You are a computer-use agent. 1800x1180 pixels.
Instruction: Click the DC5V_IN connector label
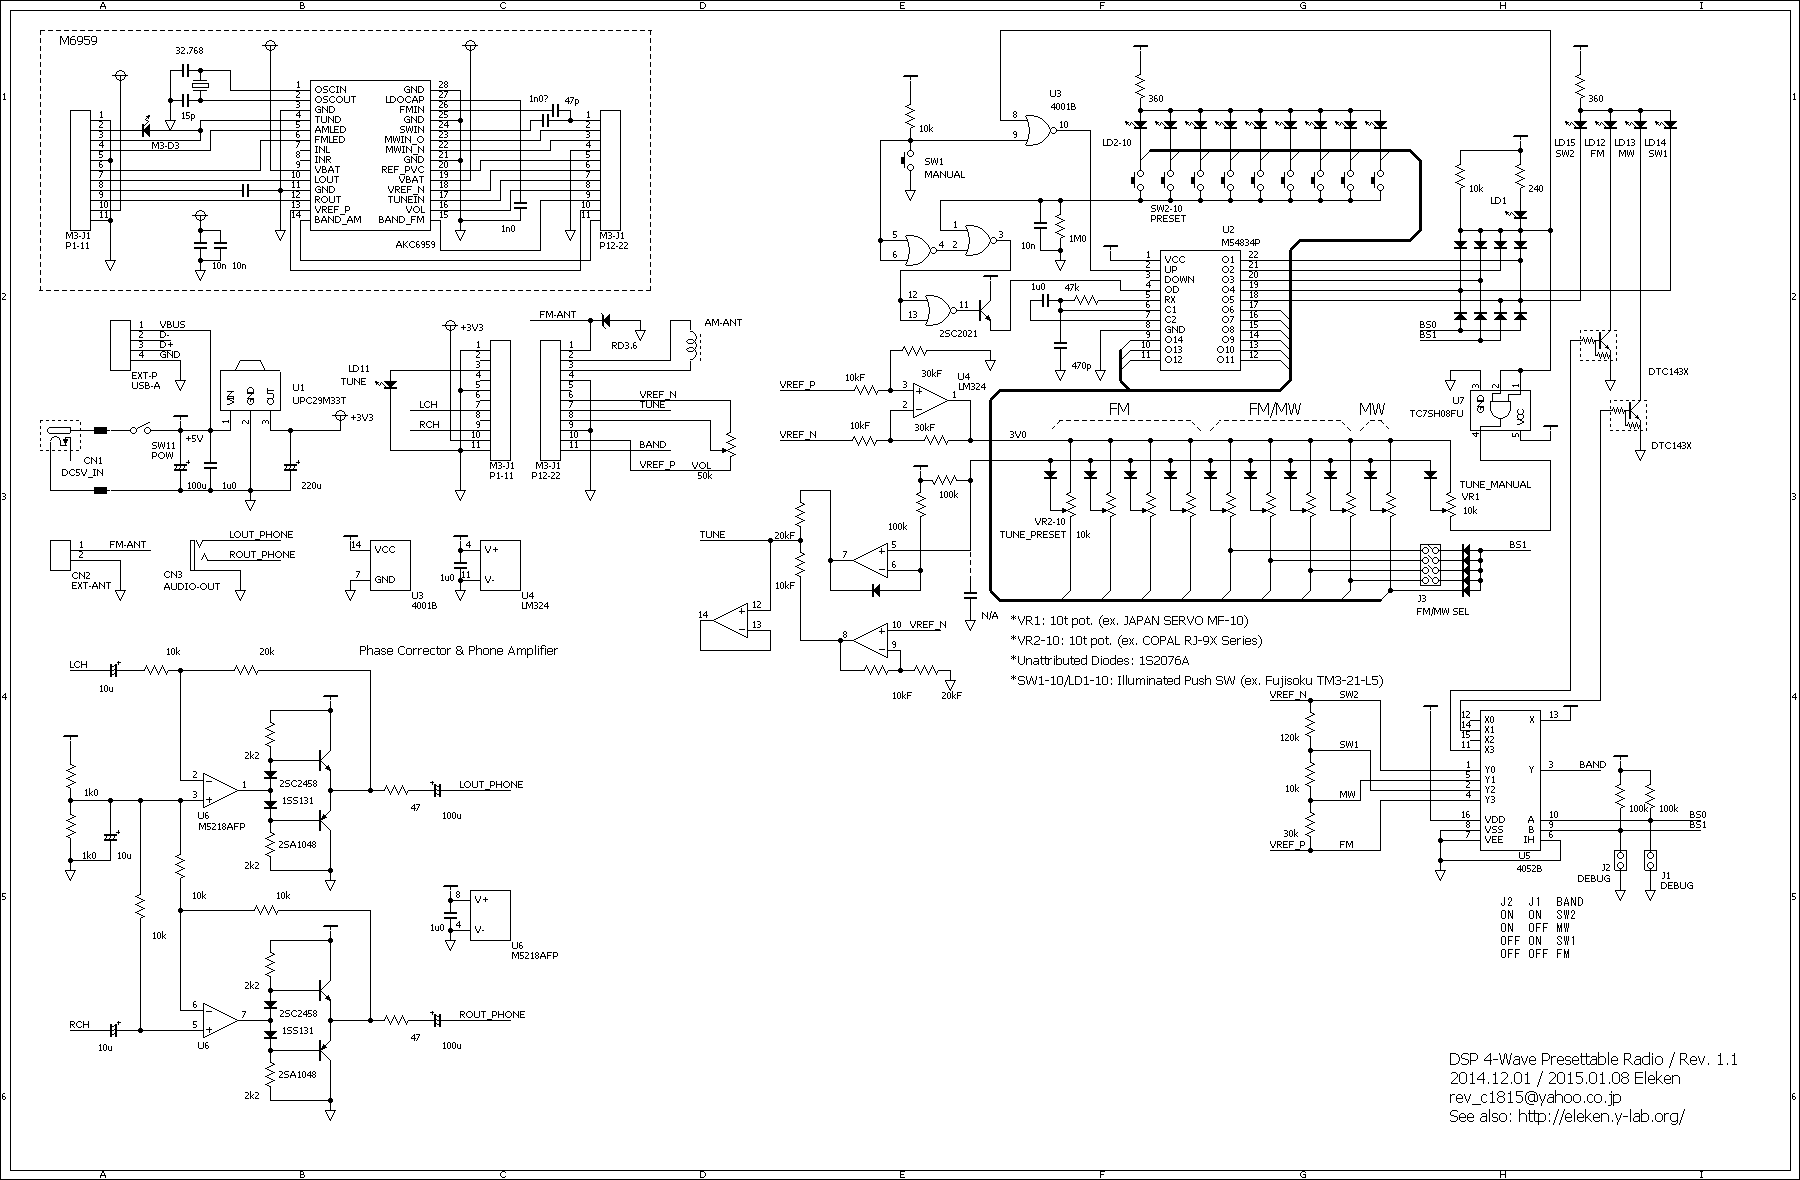pyautogui.click(x=83, y=473)
